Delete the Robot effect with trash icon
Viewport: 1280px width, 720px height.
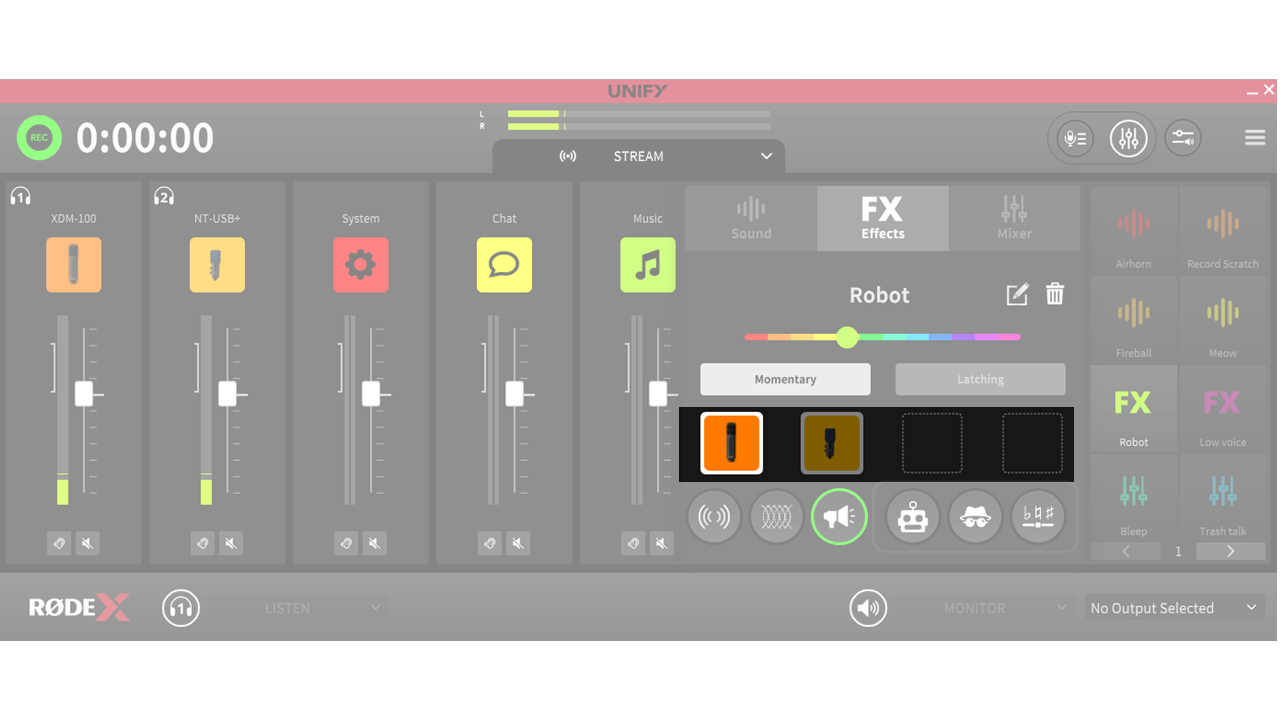coord(1055,294)
